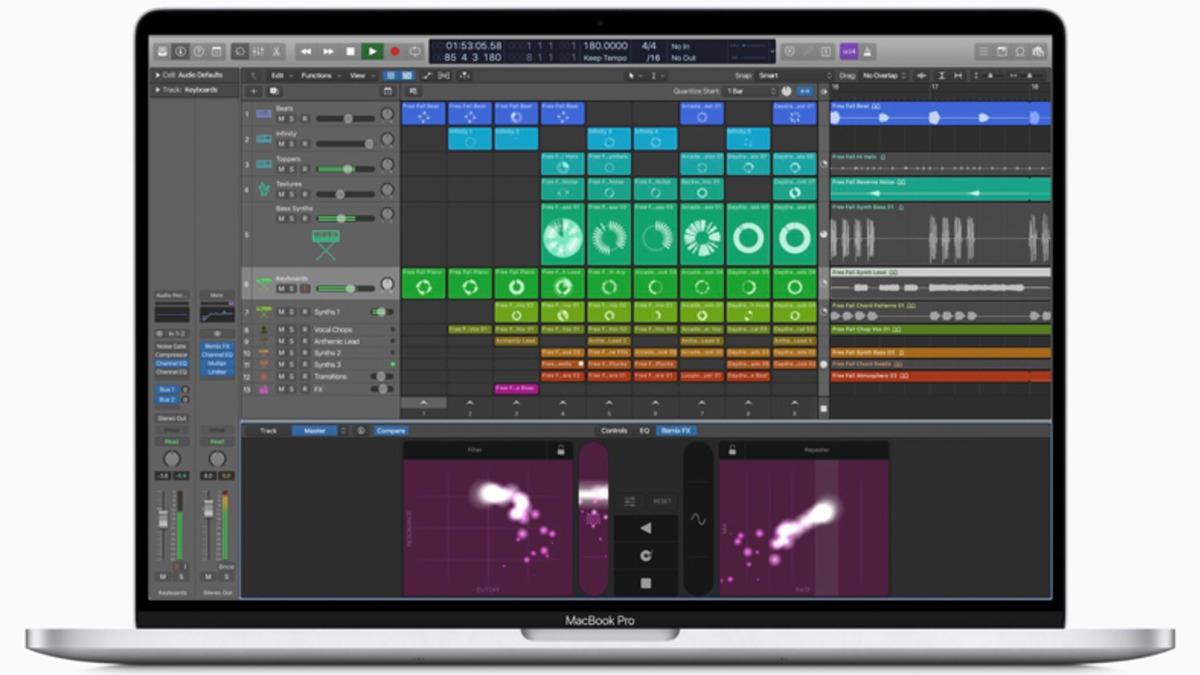Enable Cycle mode in the transport bar
Image resolution: width=1200 pixels, height=675 pixels.
point(415,52)
